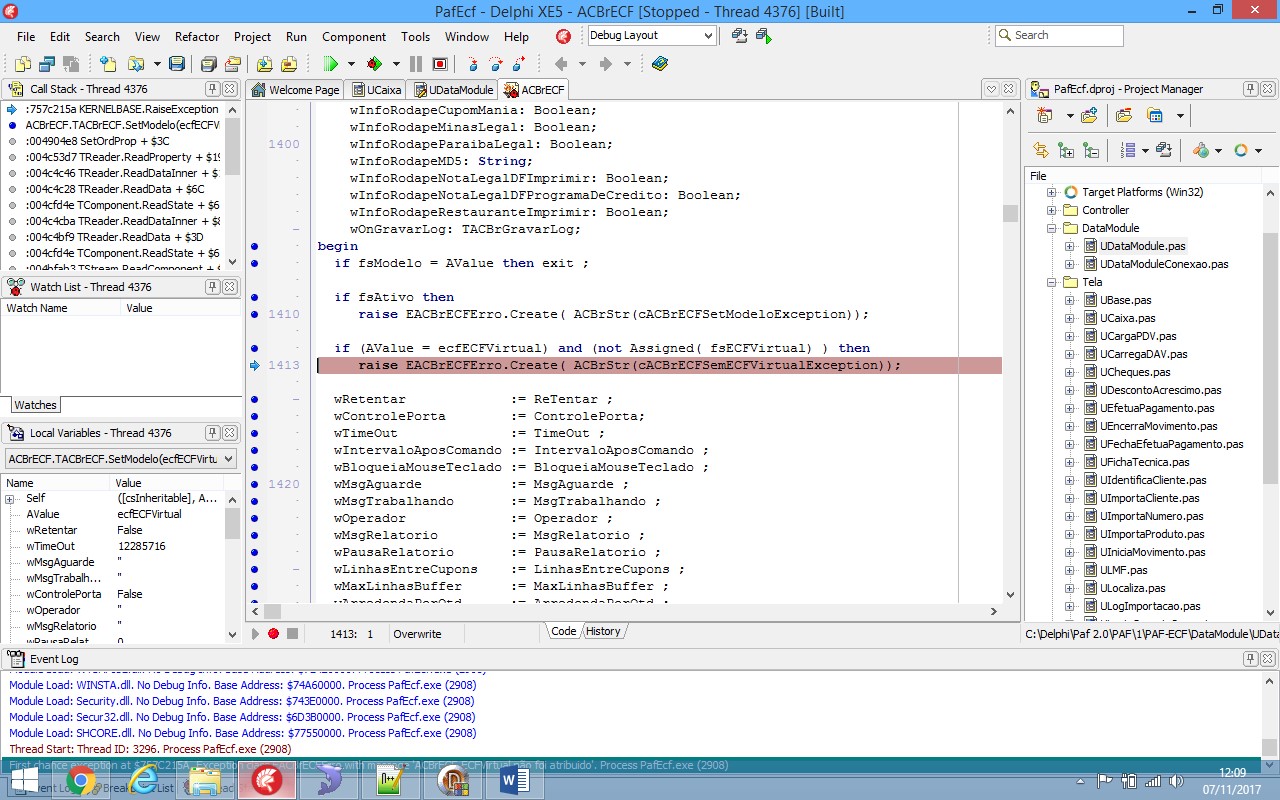Click Sync with code editor icon
The width and height of the screenshot is (1280, 800).
click(x=1041, y=150)
